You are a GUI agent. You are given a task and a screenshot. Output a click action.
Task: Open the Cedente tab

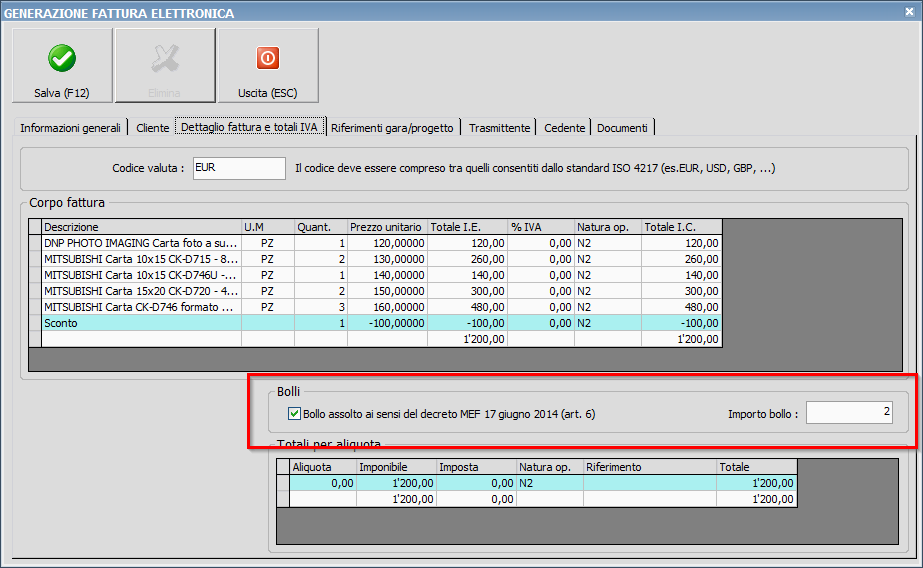564,128
